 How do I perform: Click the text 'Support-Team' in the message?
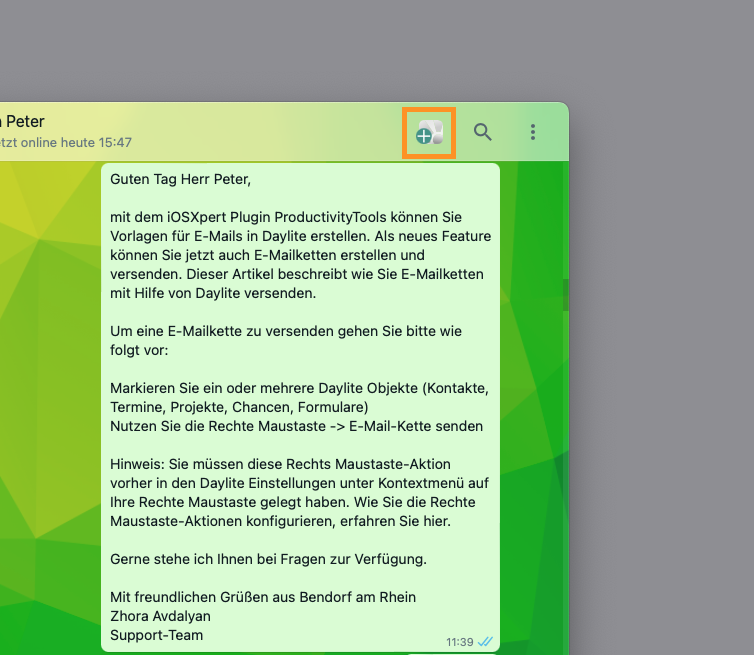[x=156, y=635]
